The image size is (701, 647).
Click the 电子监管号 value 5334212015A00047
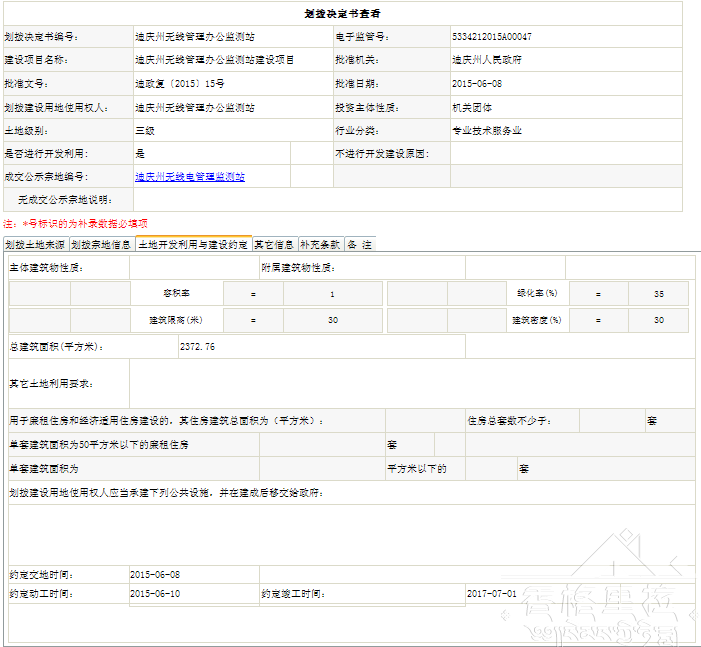click(492, 37)
